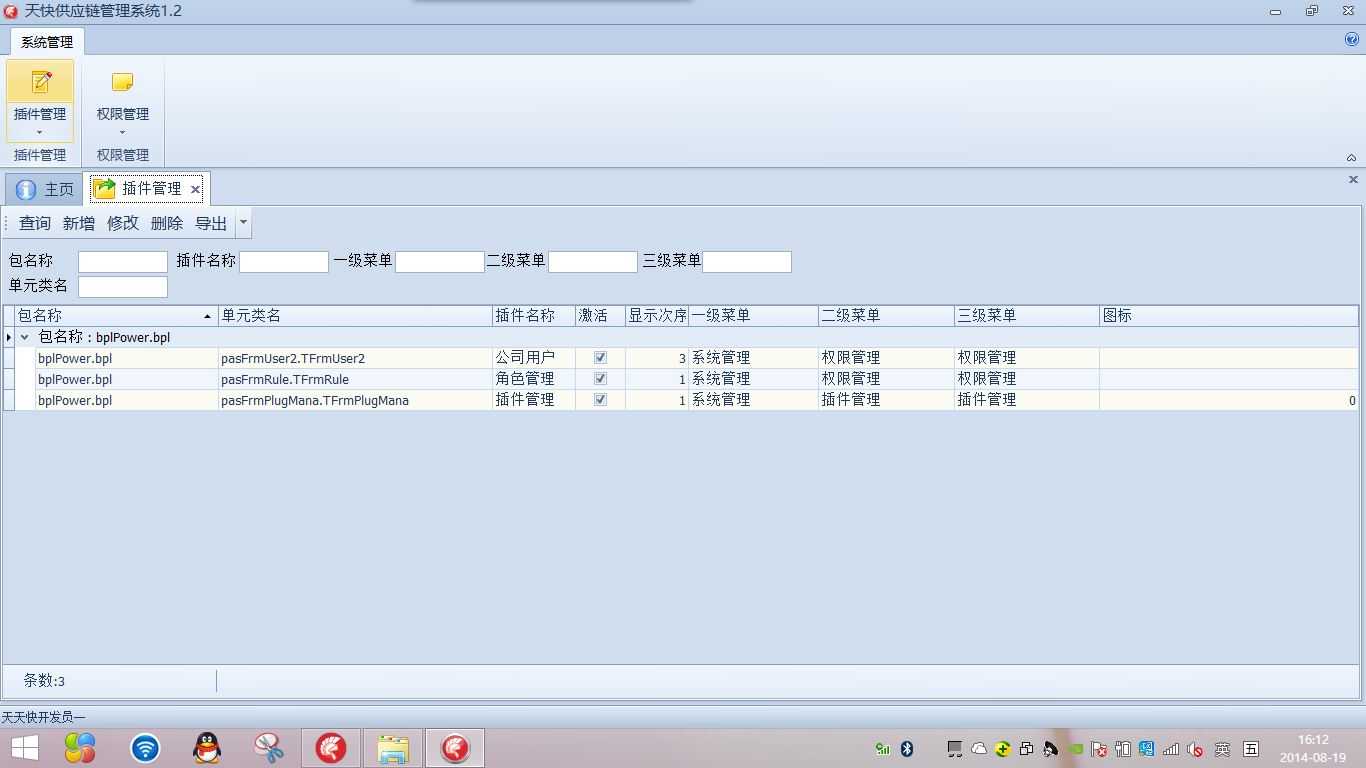Click the 包名称 filter input field
The image size is (1366, 768).
pos(123,262)
